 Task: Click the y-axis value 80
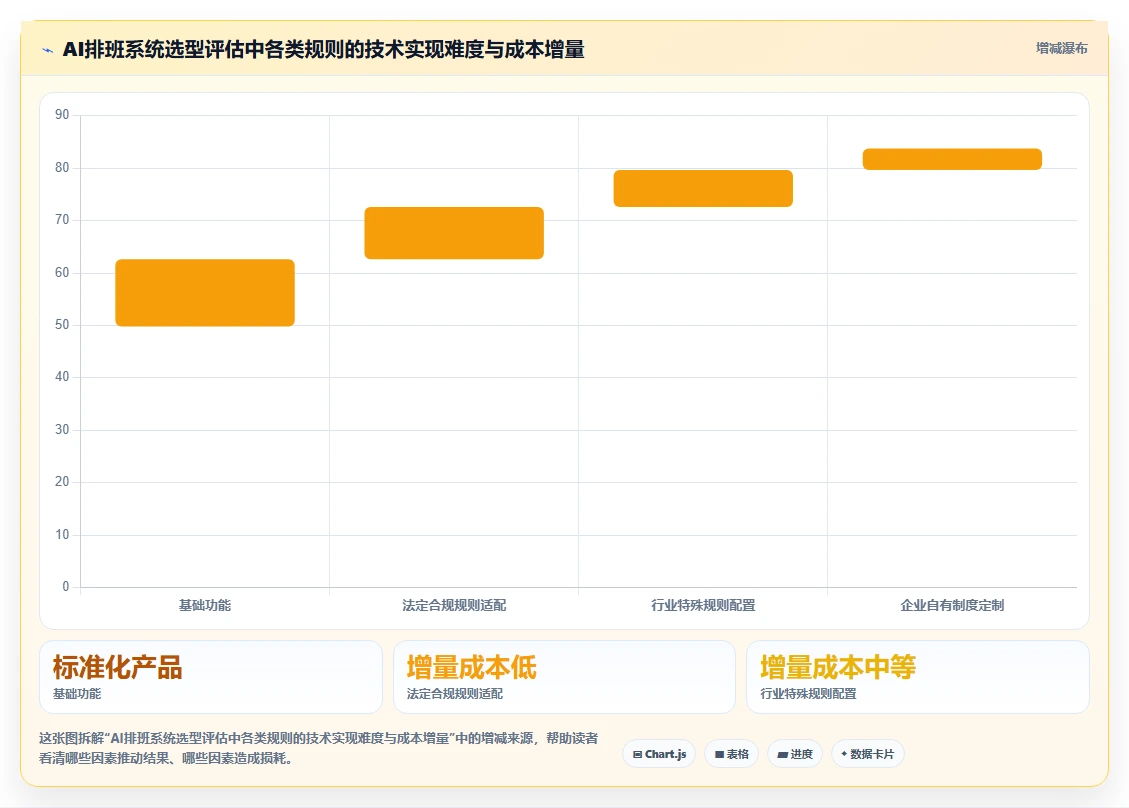pyautogui.click(x=62, y=168)
